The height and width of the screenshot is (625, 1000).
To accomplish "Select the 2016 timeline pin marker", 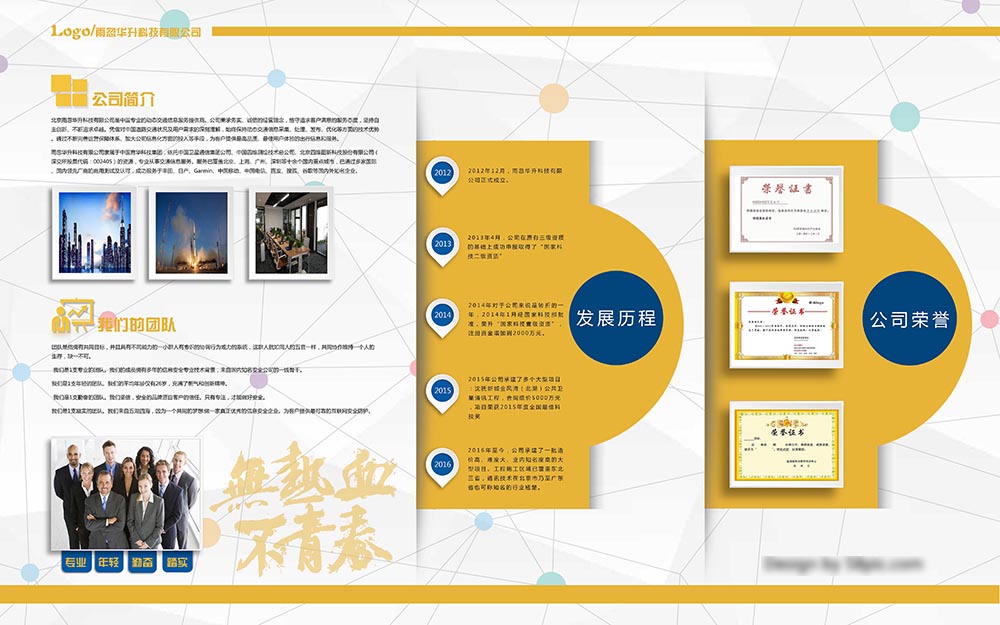I will click(x=442, y=465).
